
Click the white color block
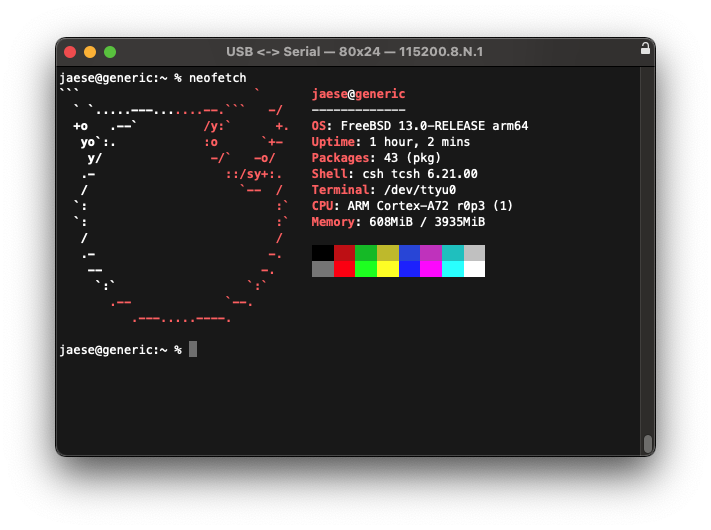point(474,269)
